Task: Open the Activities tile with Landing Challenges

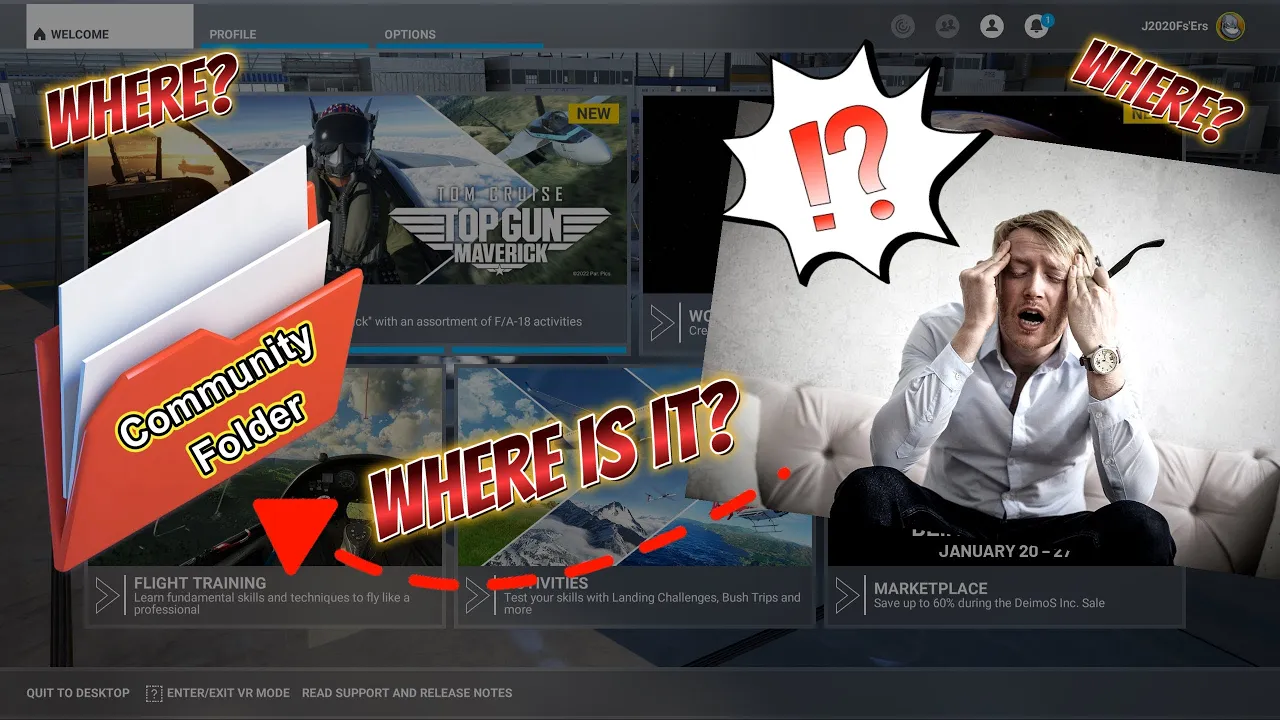Action: tap(635, 496)
